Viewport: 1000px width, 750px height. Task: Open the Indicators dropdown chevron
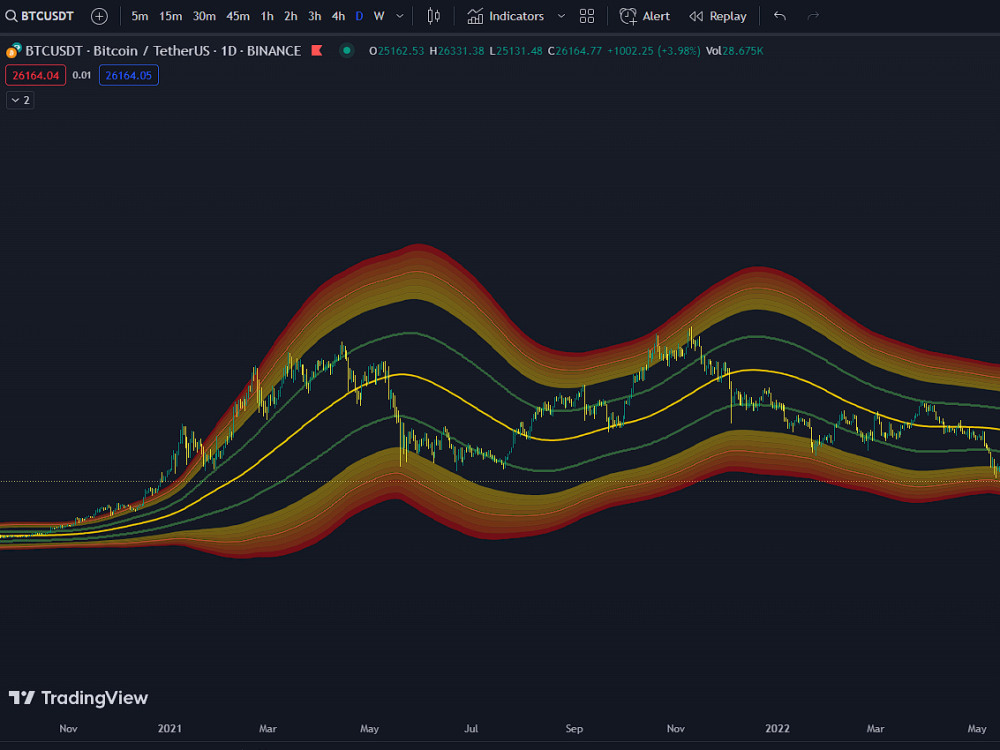point(561,16)
